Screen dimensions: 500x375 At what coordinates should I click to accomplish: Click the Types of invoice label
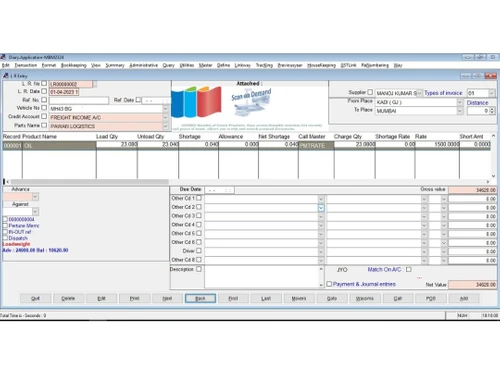[x=443, y=93]
